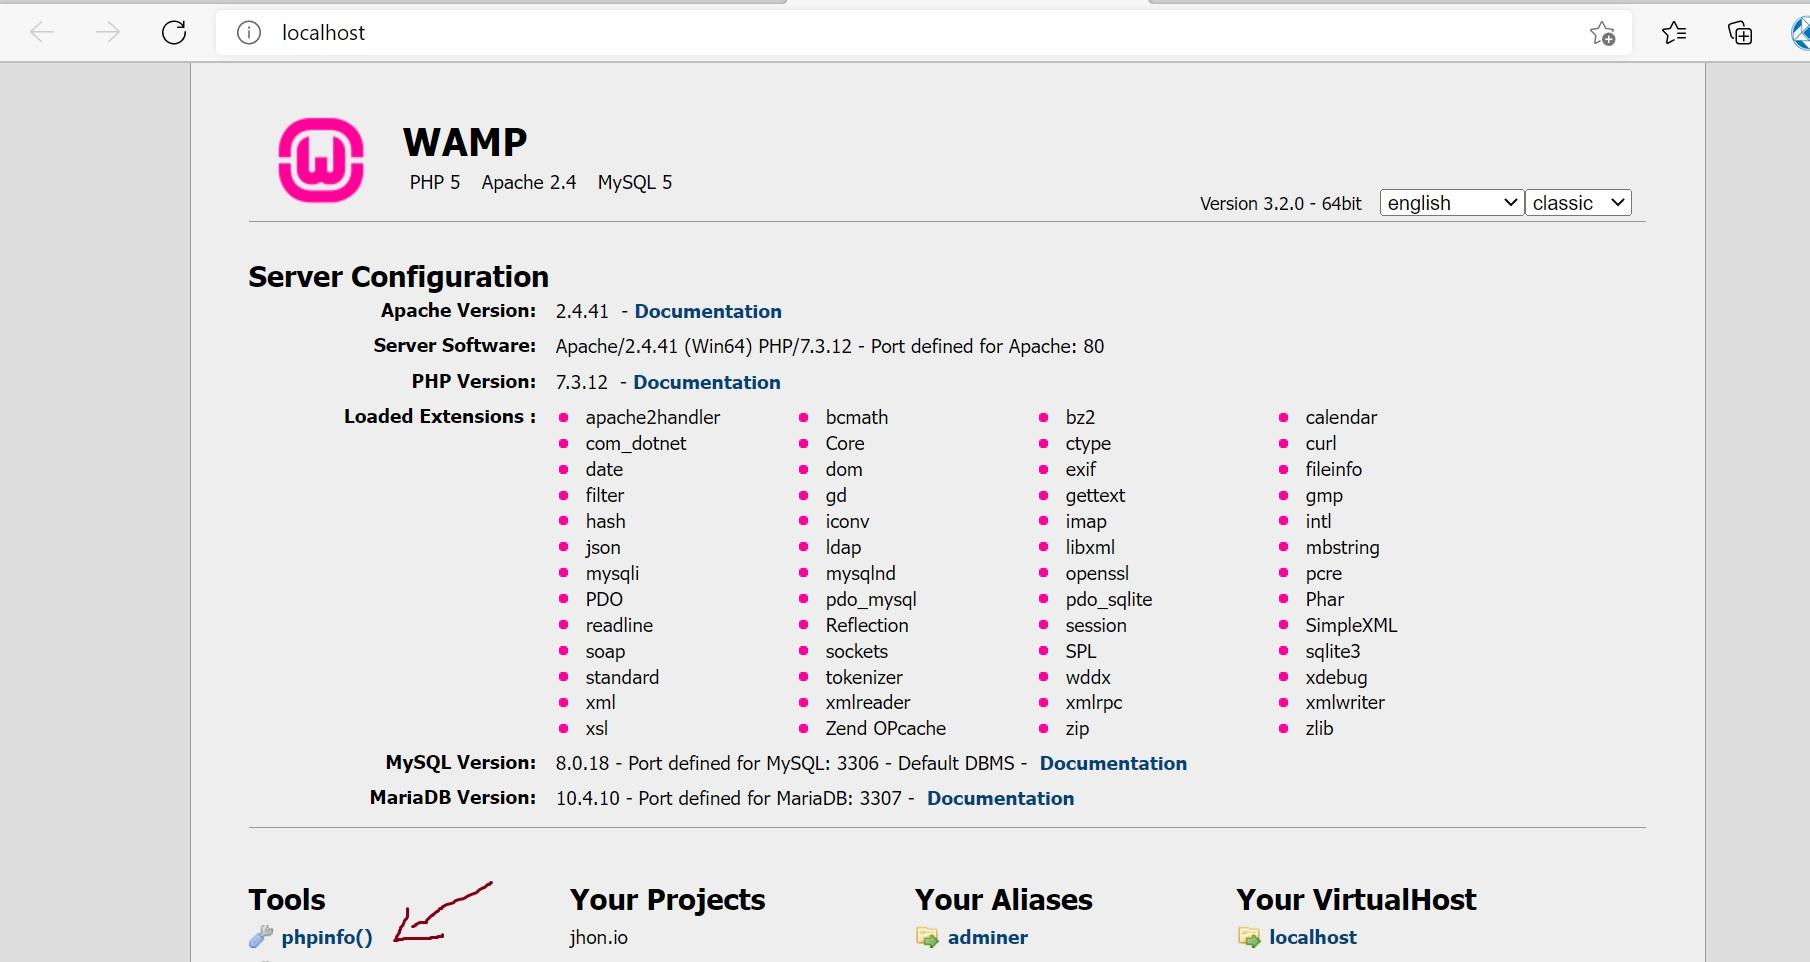Open the jhon.io project

pyautogui.click(x=598, y=938)
